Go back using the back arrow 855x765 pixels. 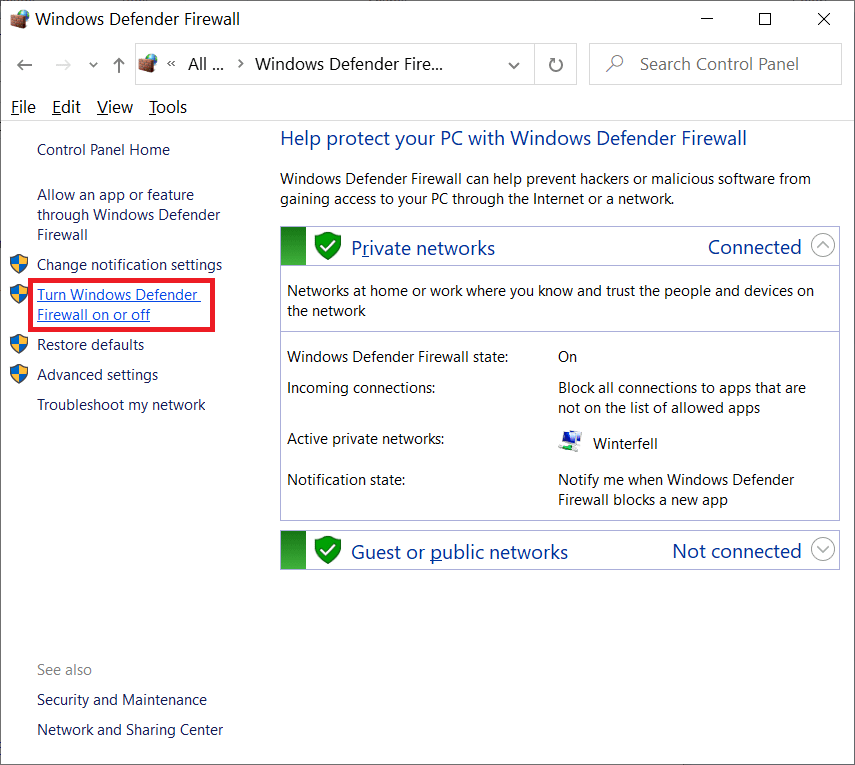click(x=25, y=65)
